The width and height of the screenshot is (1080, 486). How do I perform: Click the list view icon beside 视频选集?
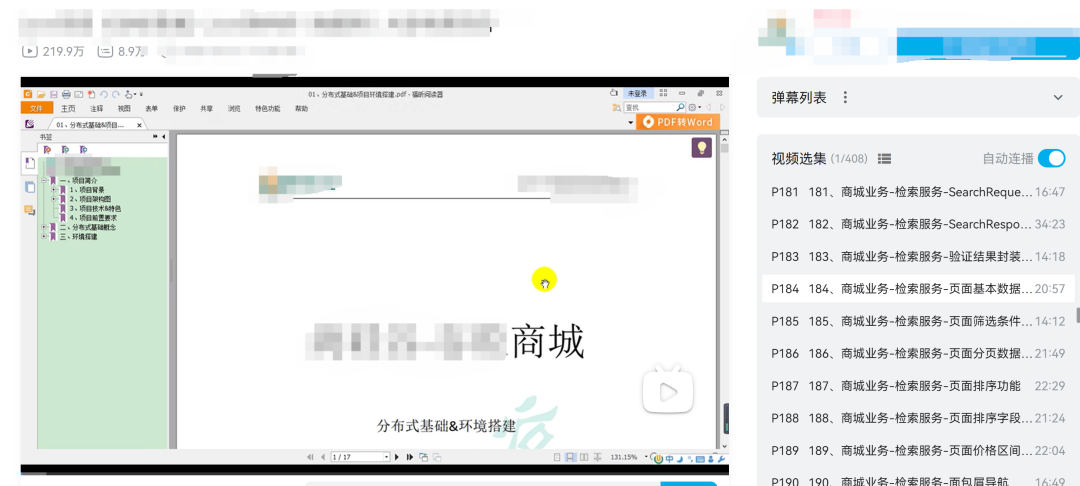click(x=885, y=159)
